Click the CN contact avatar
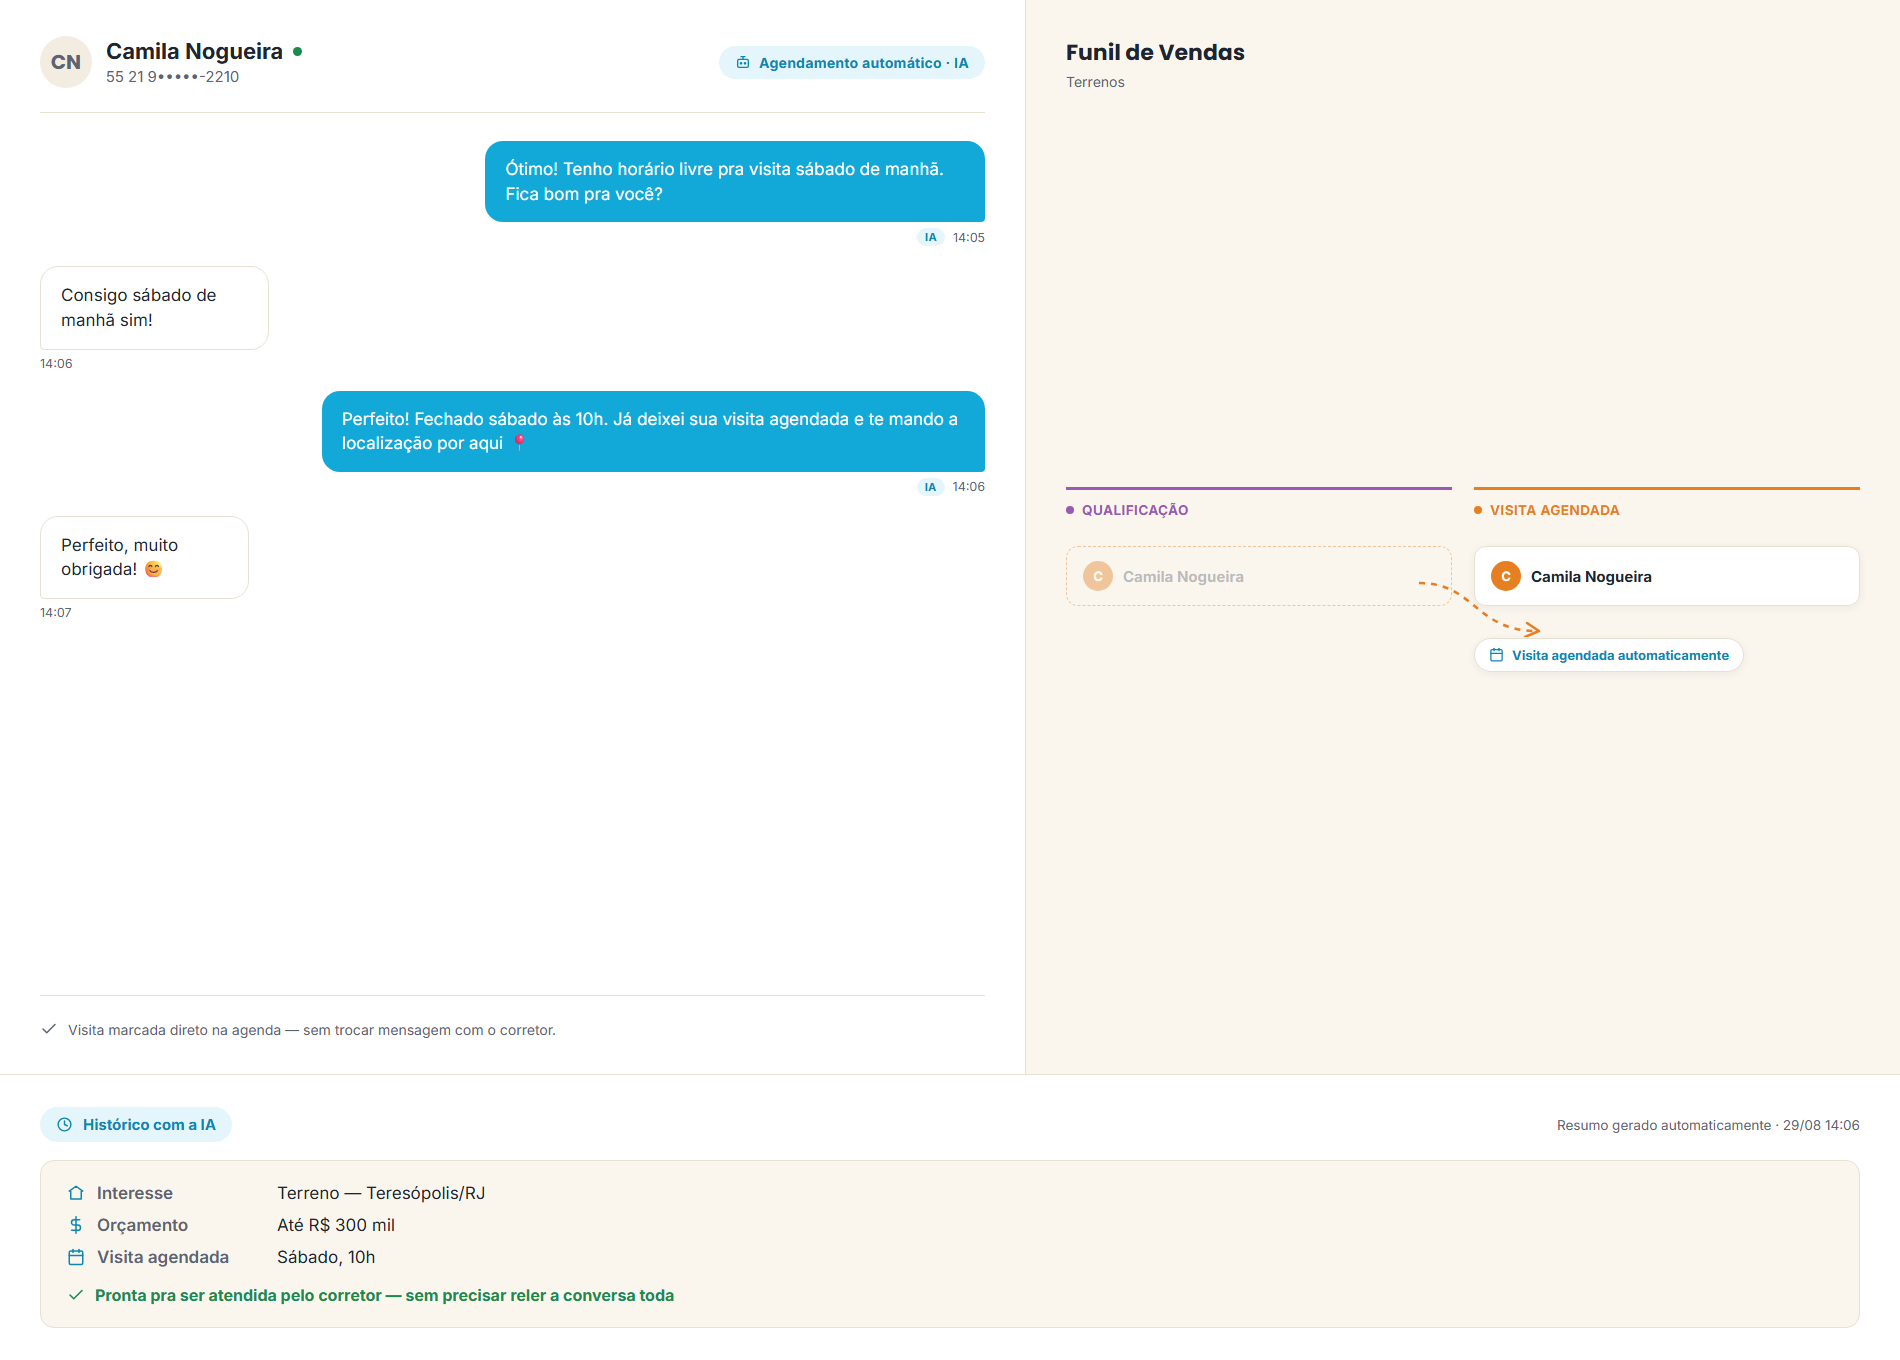Image resolution: width=1900 pixels, height=1360 pixels. [x=66, y=62]
